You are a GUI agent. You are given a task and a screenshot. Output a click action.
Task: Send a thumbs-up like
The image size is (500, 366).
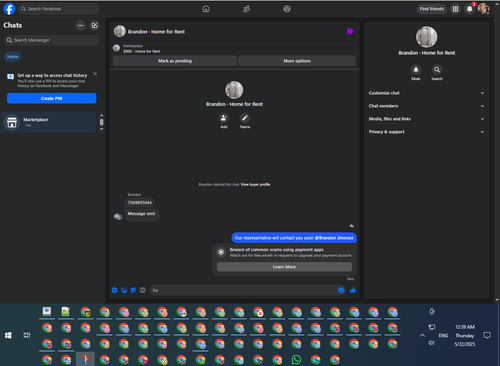coord(353,290)
